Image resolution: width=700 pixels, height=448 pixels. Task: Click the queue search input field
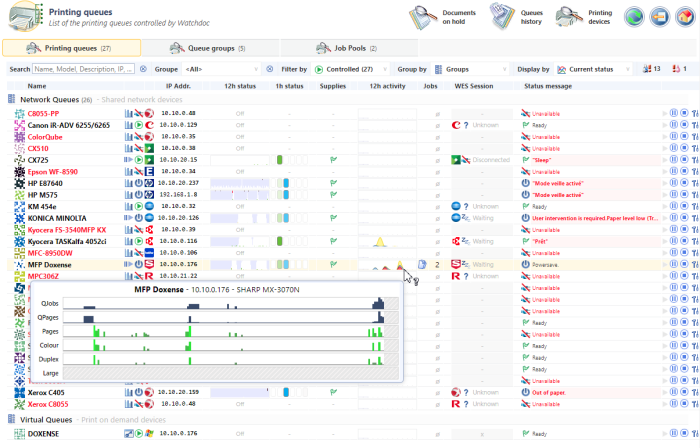[x=84, y=69]
